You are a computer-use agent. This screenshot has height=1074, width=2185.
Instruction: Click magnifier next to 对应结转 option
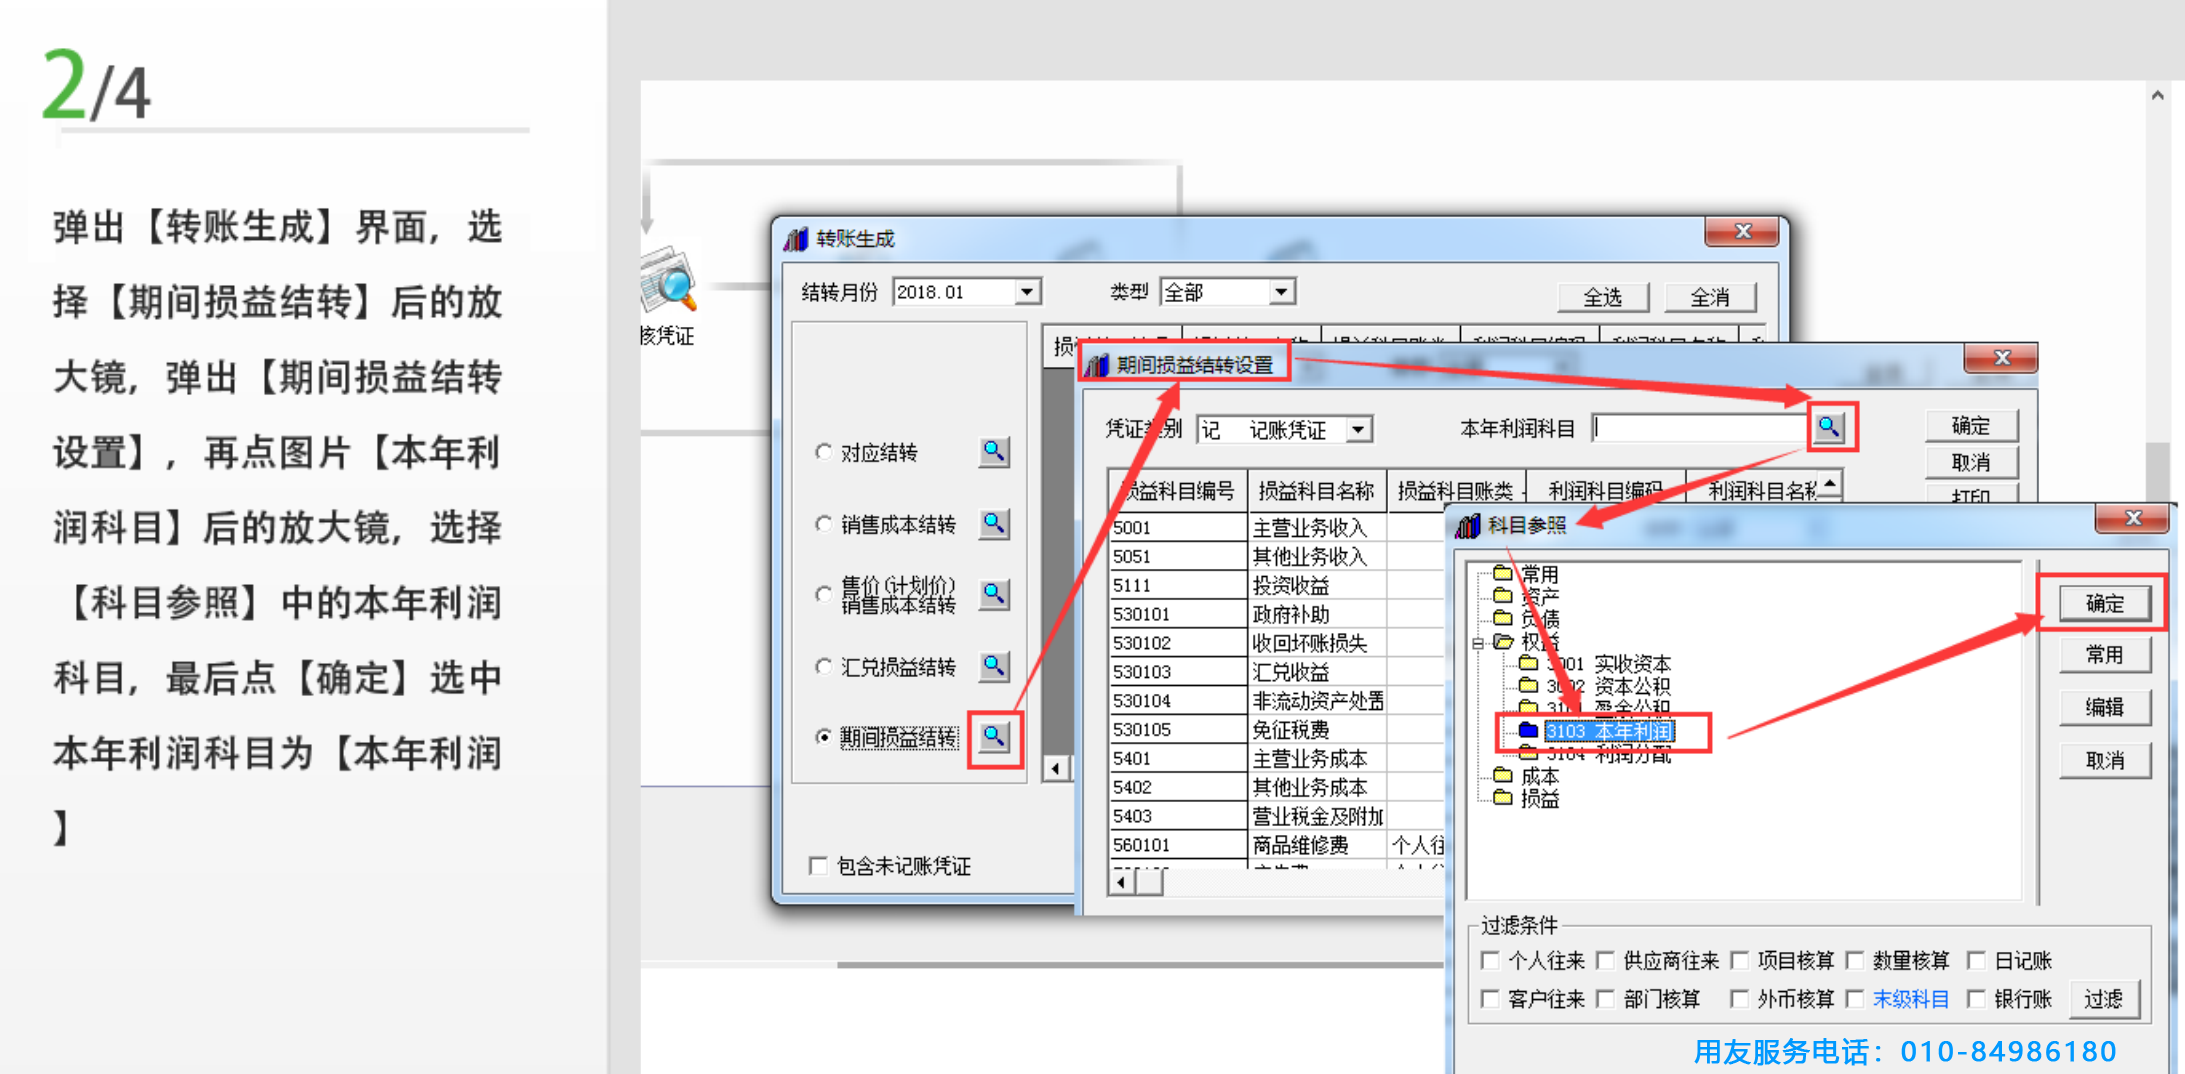993,452
